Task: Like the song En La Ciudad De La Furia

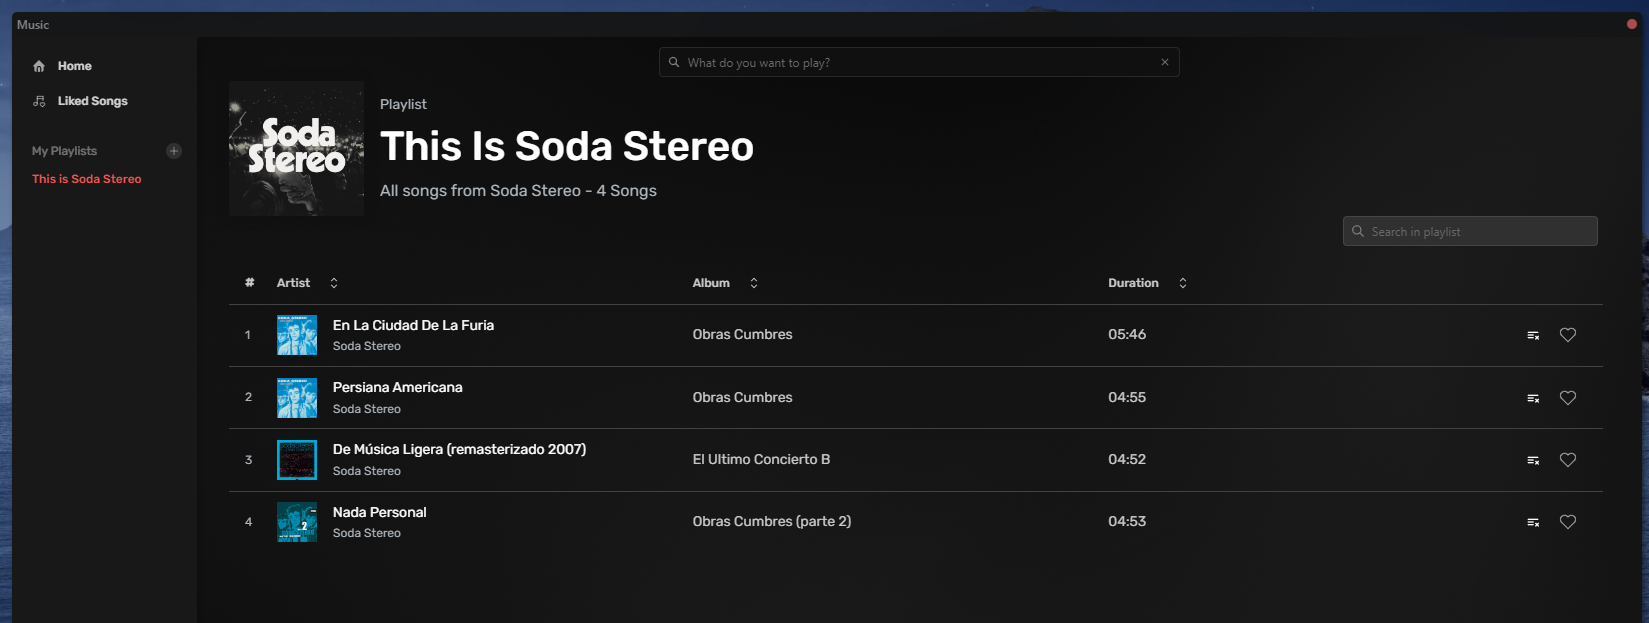Action: (1567, 335)
